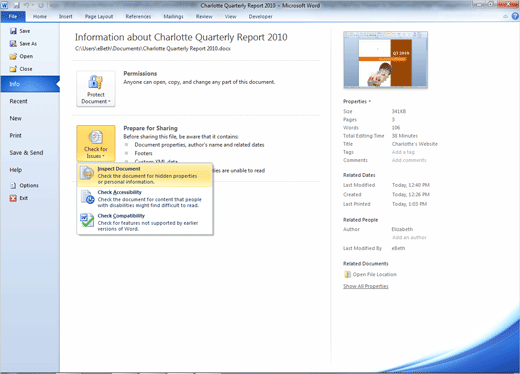Switch to the Developer tab
Image resolution: width=520 pixels, height=374 pixels.
(x=261, y=16)
